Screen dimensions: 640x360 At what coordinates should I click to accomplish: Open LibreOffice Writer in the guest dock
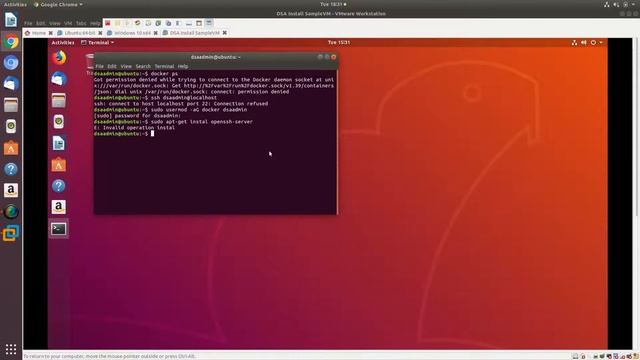point(59,143)
